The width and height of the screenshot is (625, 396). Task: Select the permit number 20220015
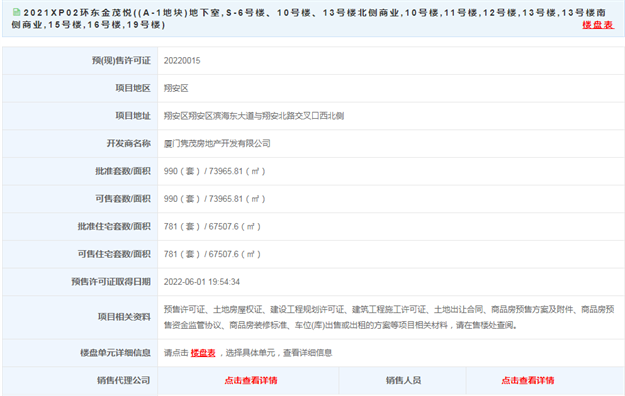click(182, 61)
